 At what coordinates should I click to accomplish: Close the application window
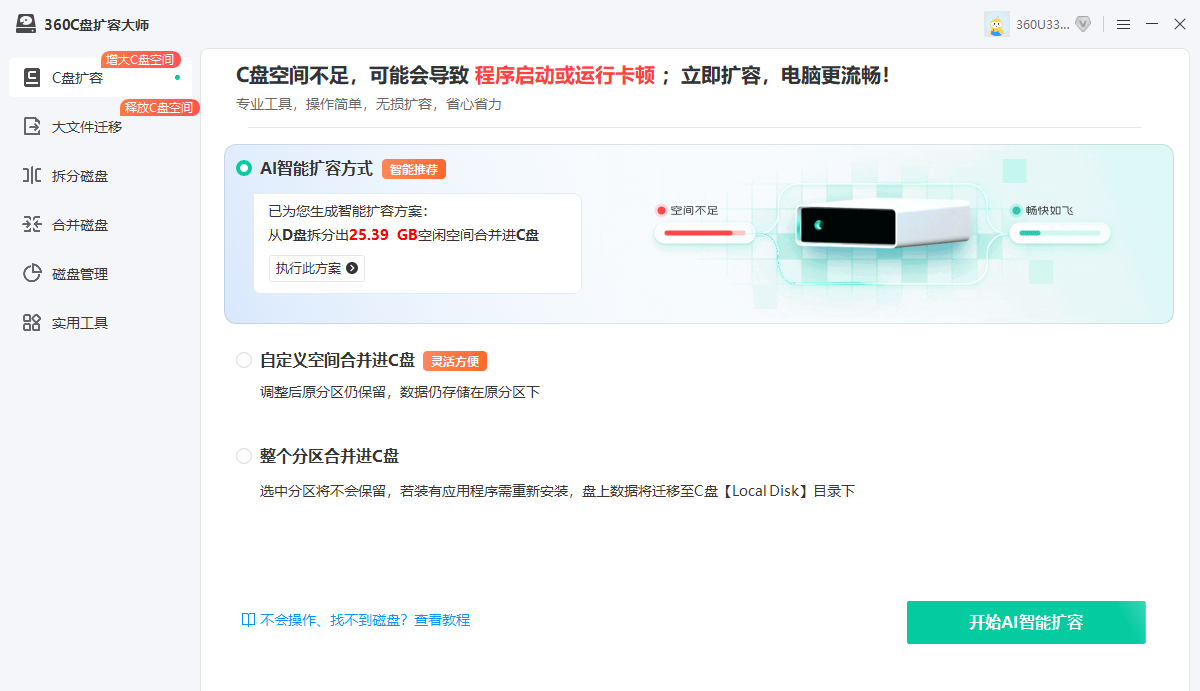pyautogui.click(x=1180, y=24)
